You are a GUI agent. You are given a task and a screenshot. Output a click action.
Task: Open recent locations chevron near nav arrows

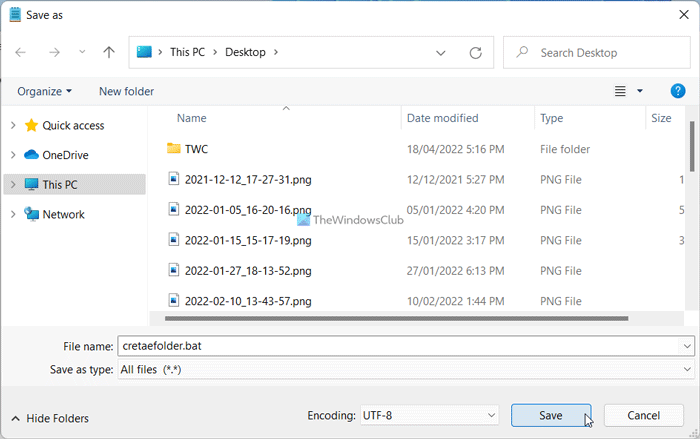(x=82, y=52)
